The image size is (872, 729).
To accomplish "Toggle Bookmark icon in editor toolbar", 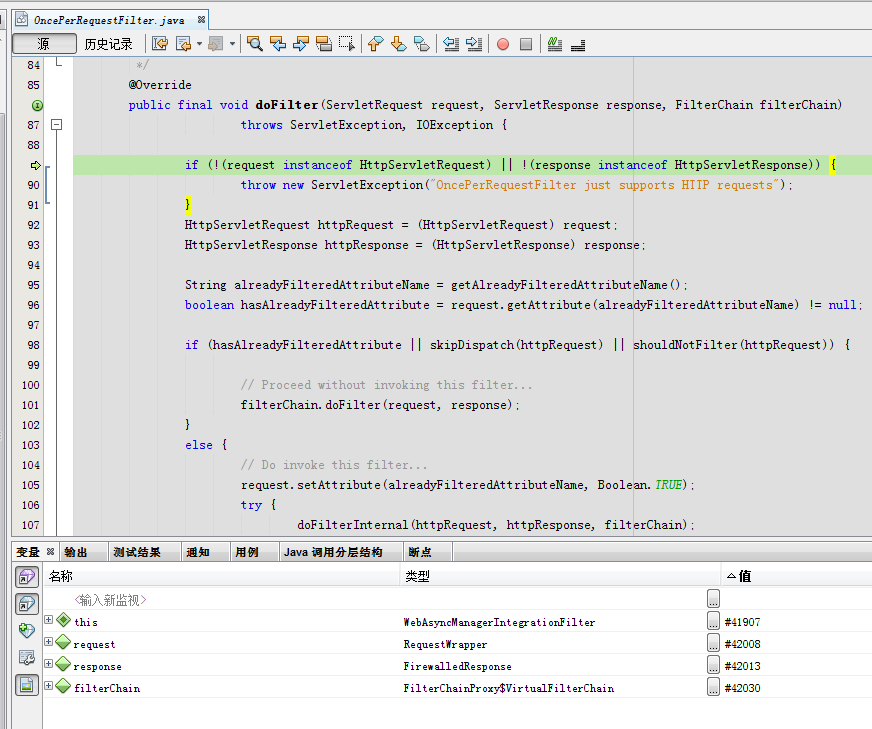I will [422, 44].
